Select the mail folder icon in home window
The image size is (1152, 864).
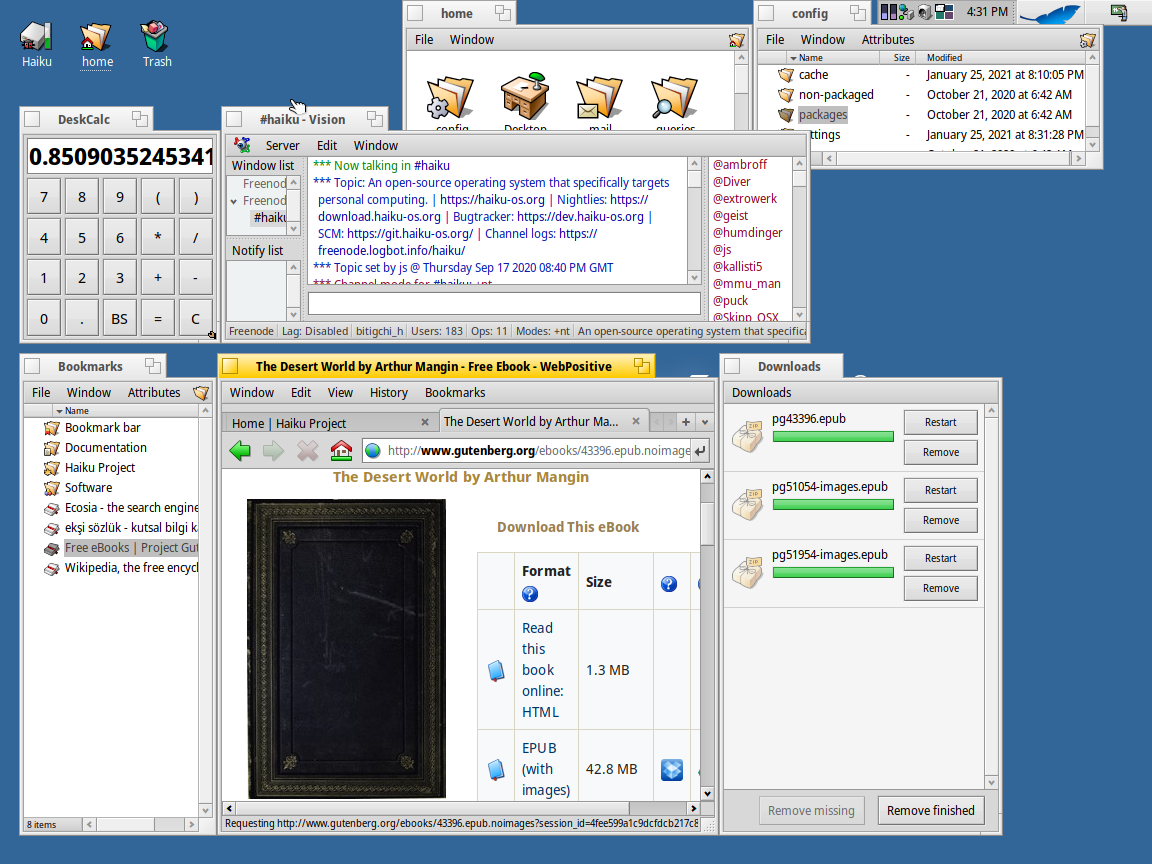600,98
